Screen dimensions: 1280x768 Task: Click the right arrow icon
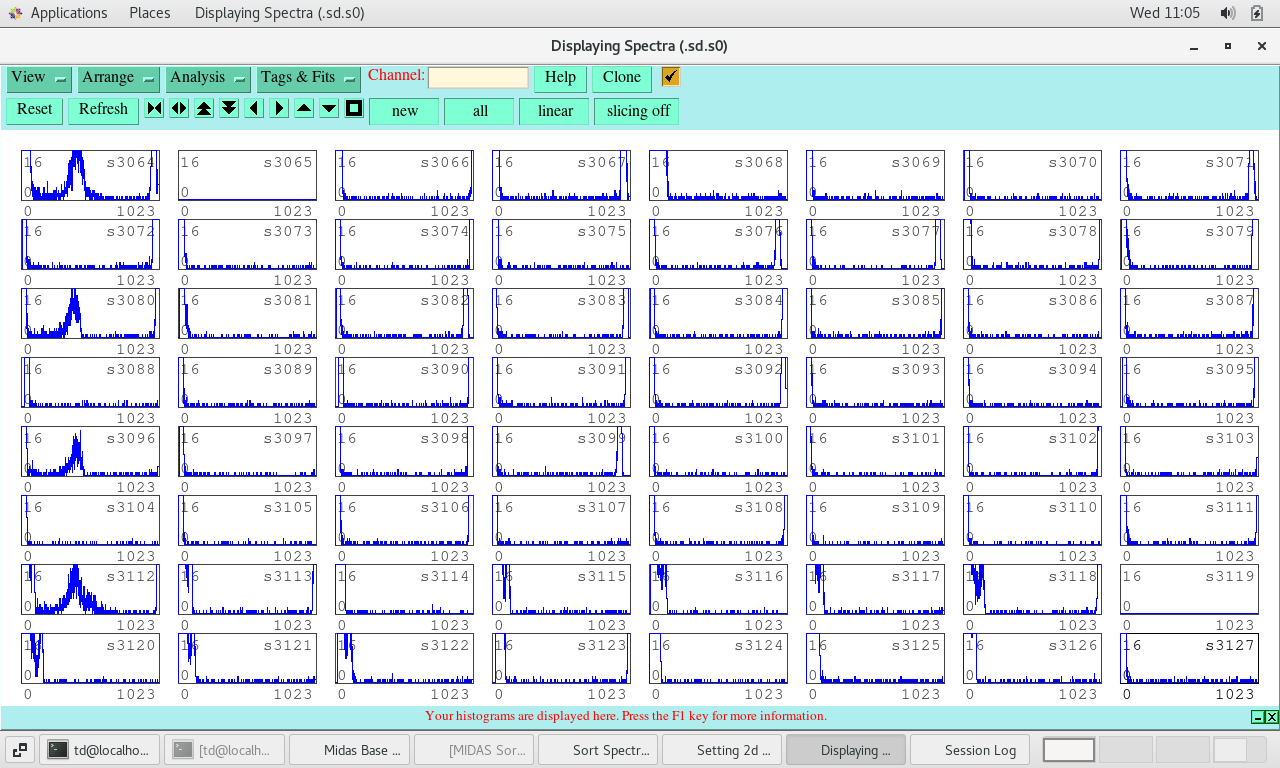279,109
